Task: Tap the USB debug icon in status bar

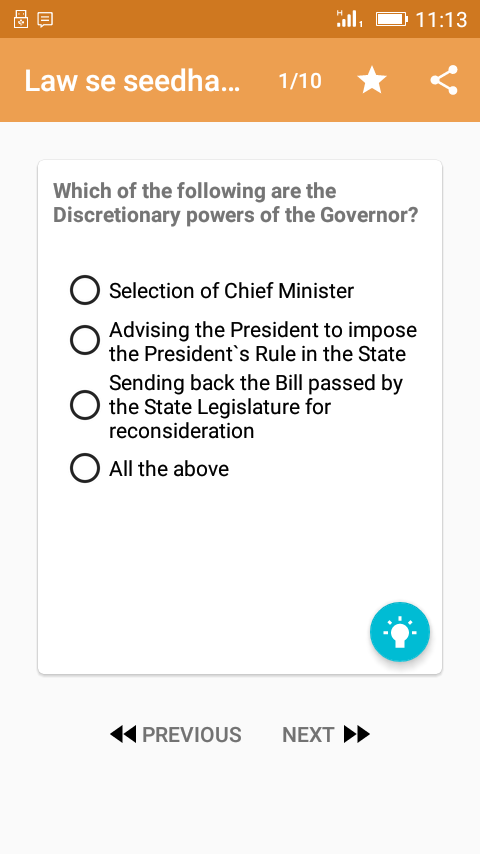Action: (x=21, y=19)
